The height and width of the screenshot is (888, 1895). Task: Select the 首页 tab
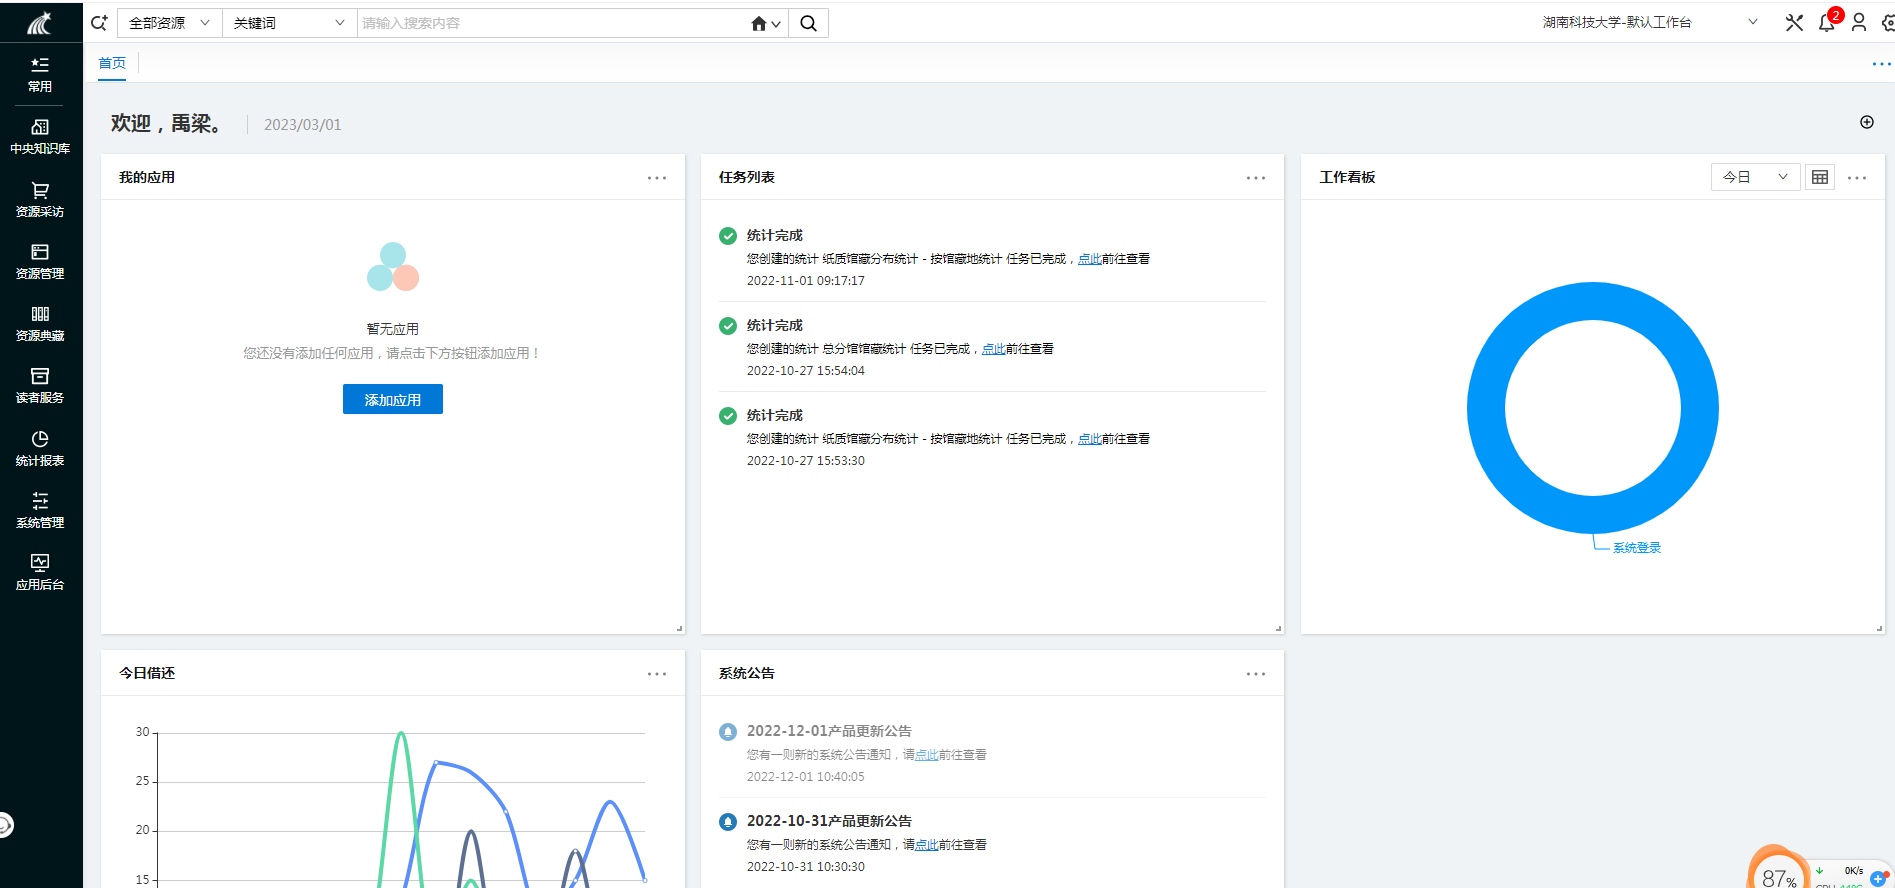pyautogui.click(x=112, y=63)
